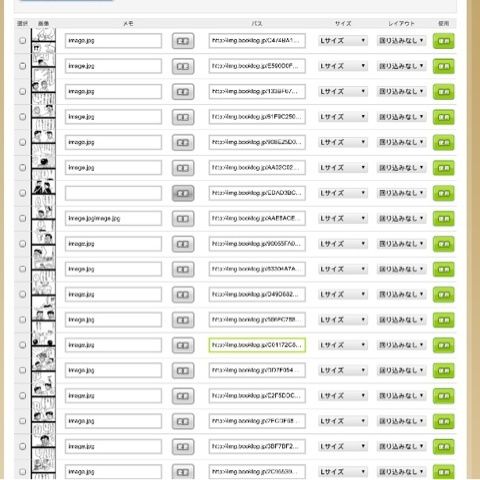Click gray memo button in the 3BF7BF2 row

(183, 446)
